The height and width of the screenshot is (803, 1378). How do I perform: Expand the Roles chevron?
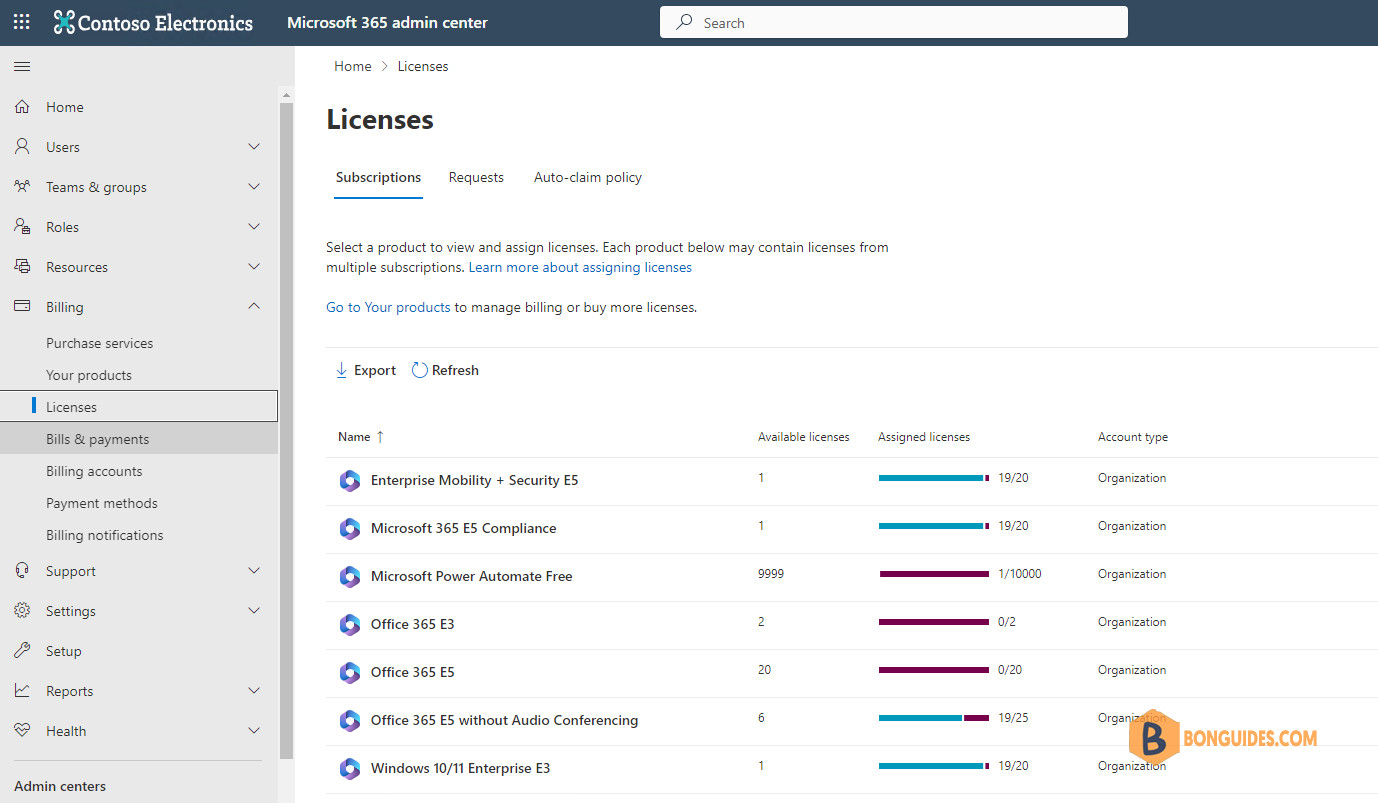(x=254, y=227)
